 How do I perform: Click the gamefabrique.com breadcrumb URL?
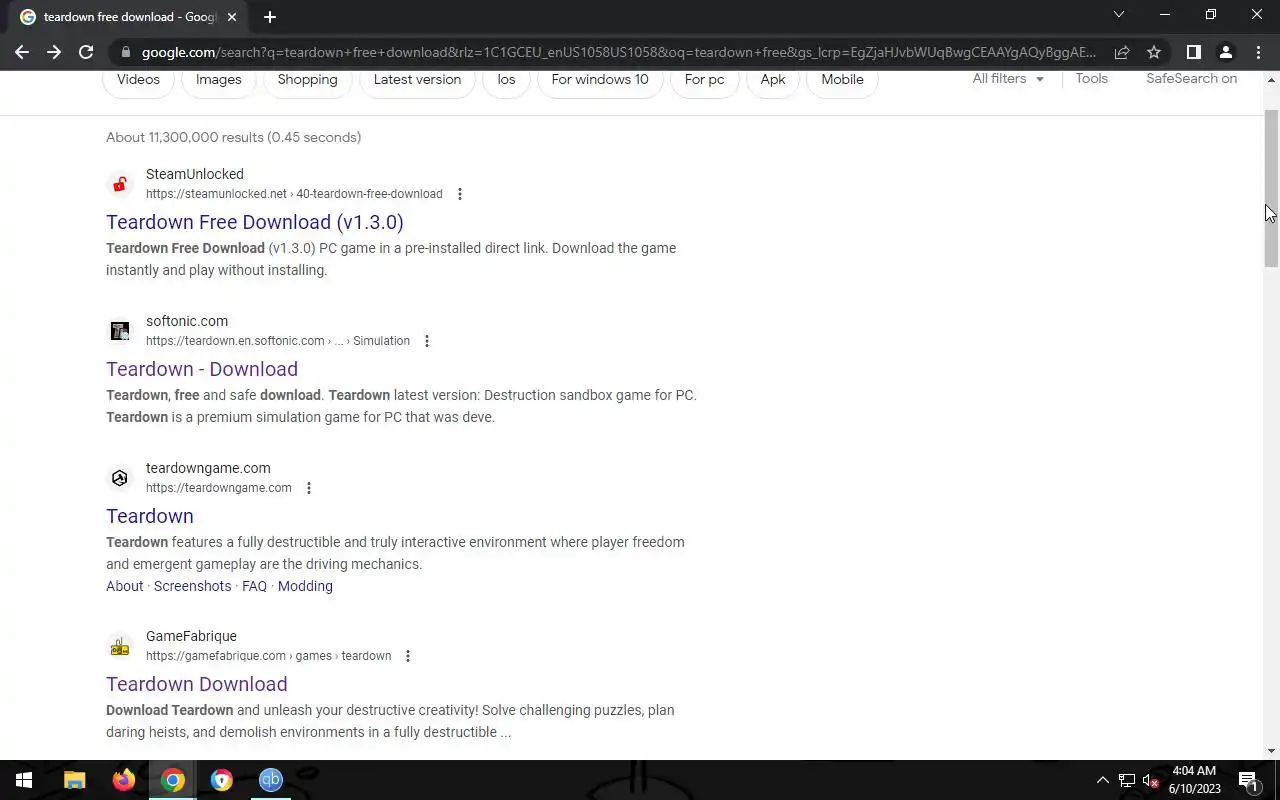click(x=269, y=656)
